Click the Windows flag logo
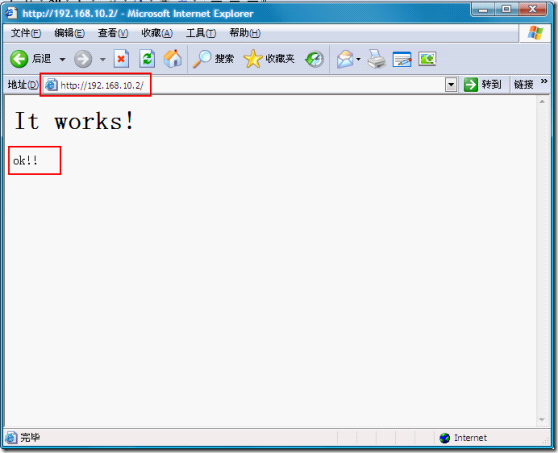558x453 pixels. (535, 33)
